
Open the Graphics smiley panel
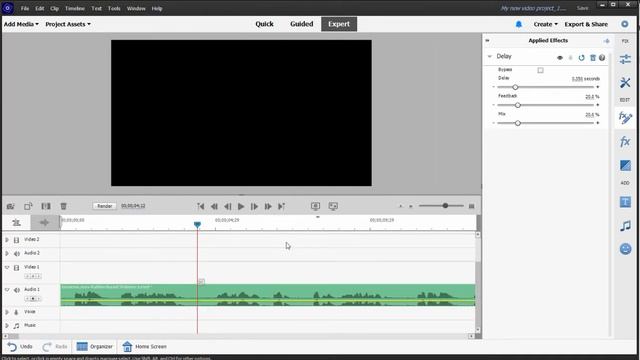pyautogui.click(x=625, y=249)
